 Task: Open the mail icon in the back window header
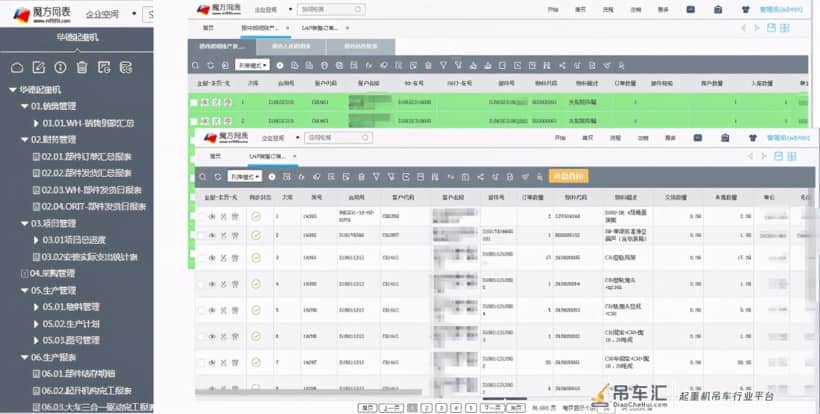690,9
